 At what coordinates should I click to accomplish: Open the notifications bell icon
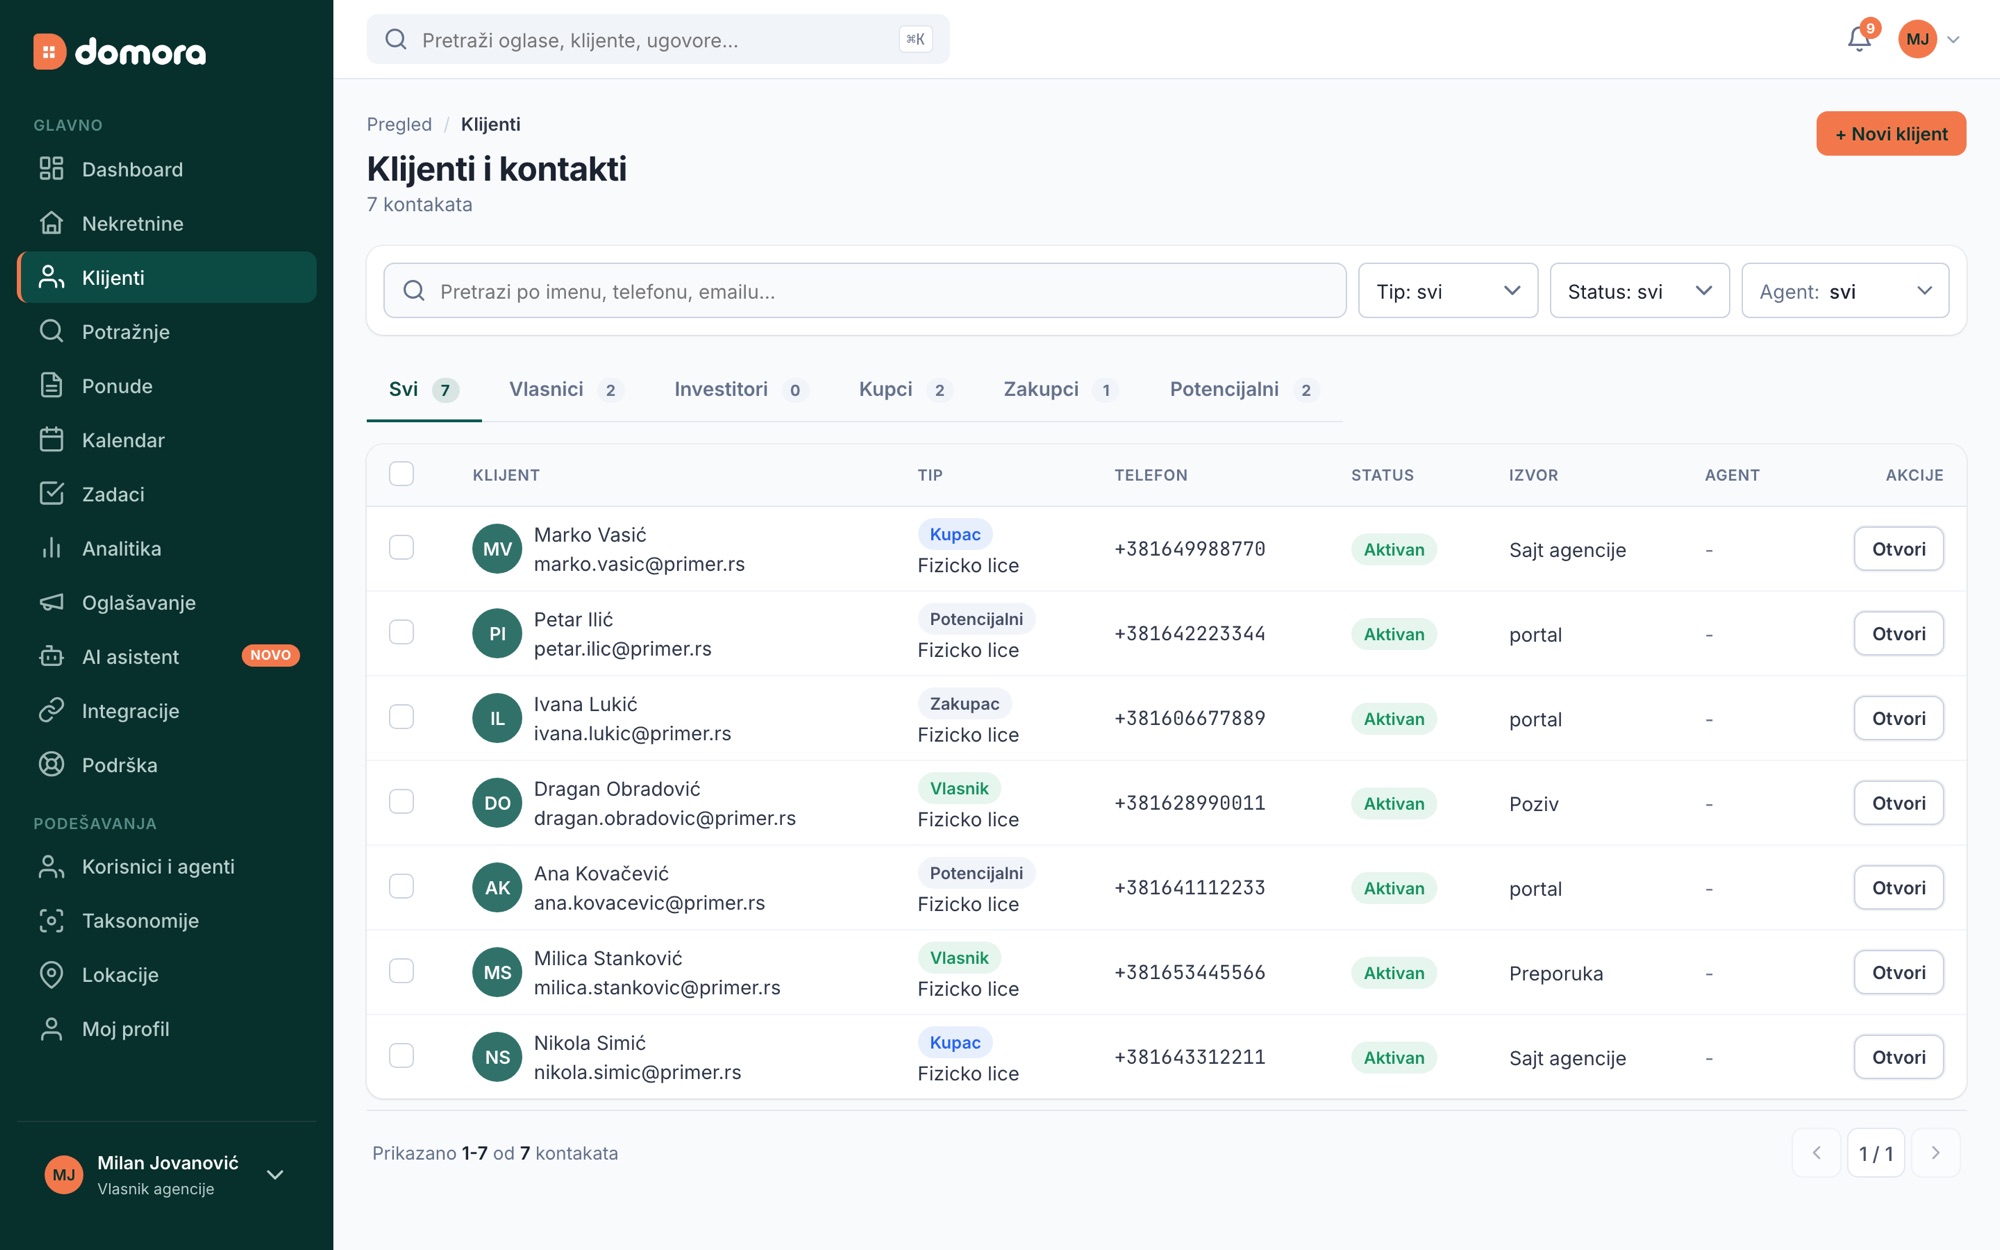(x=1859, y=39)
